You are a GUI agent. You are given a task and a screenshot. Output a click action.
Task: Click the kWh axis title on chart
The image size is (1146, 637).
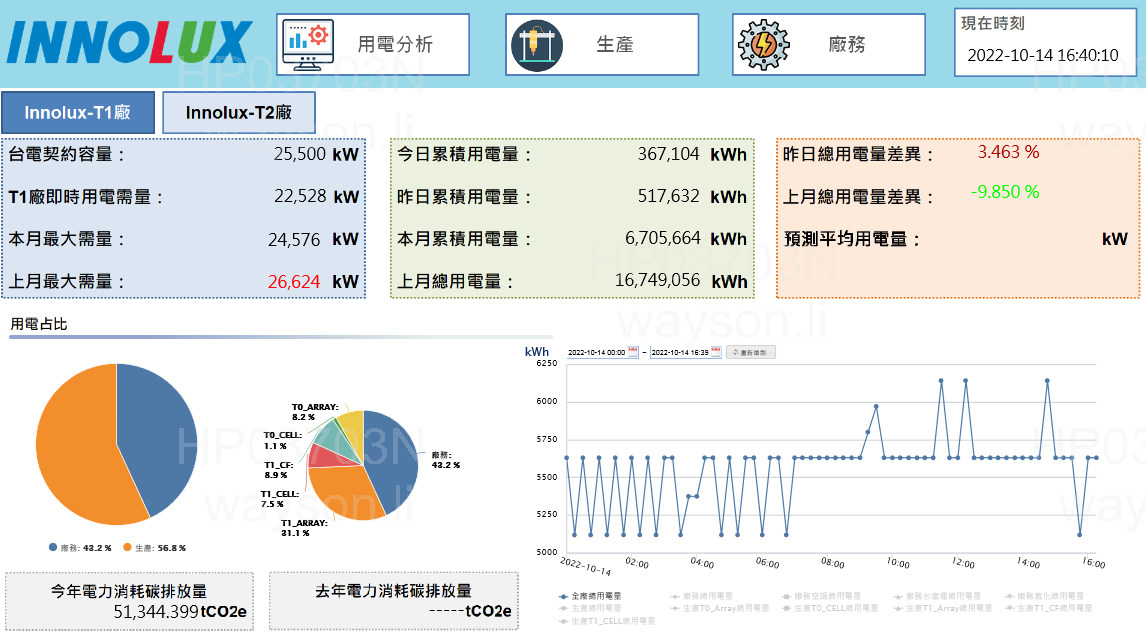[536, 352]
